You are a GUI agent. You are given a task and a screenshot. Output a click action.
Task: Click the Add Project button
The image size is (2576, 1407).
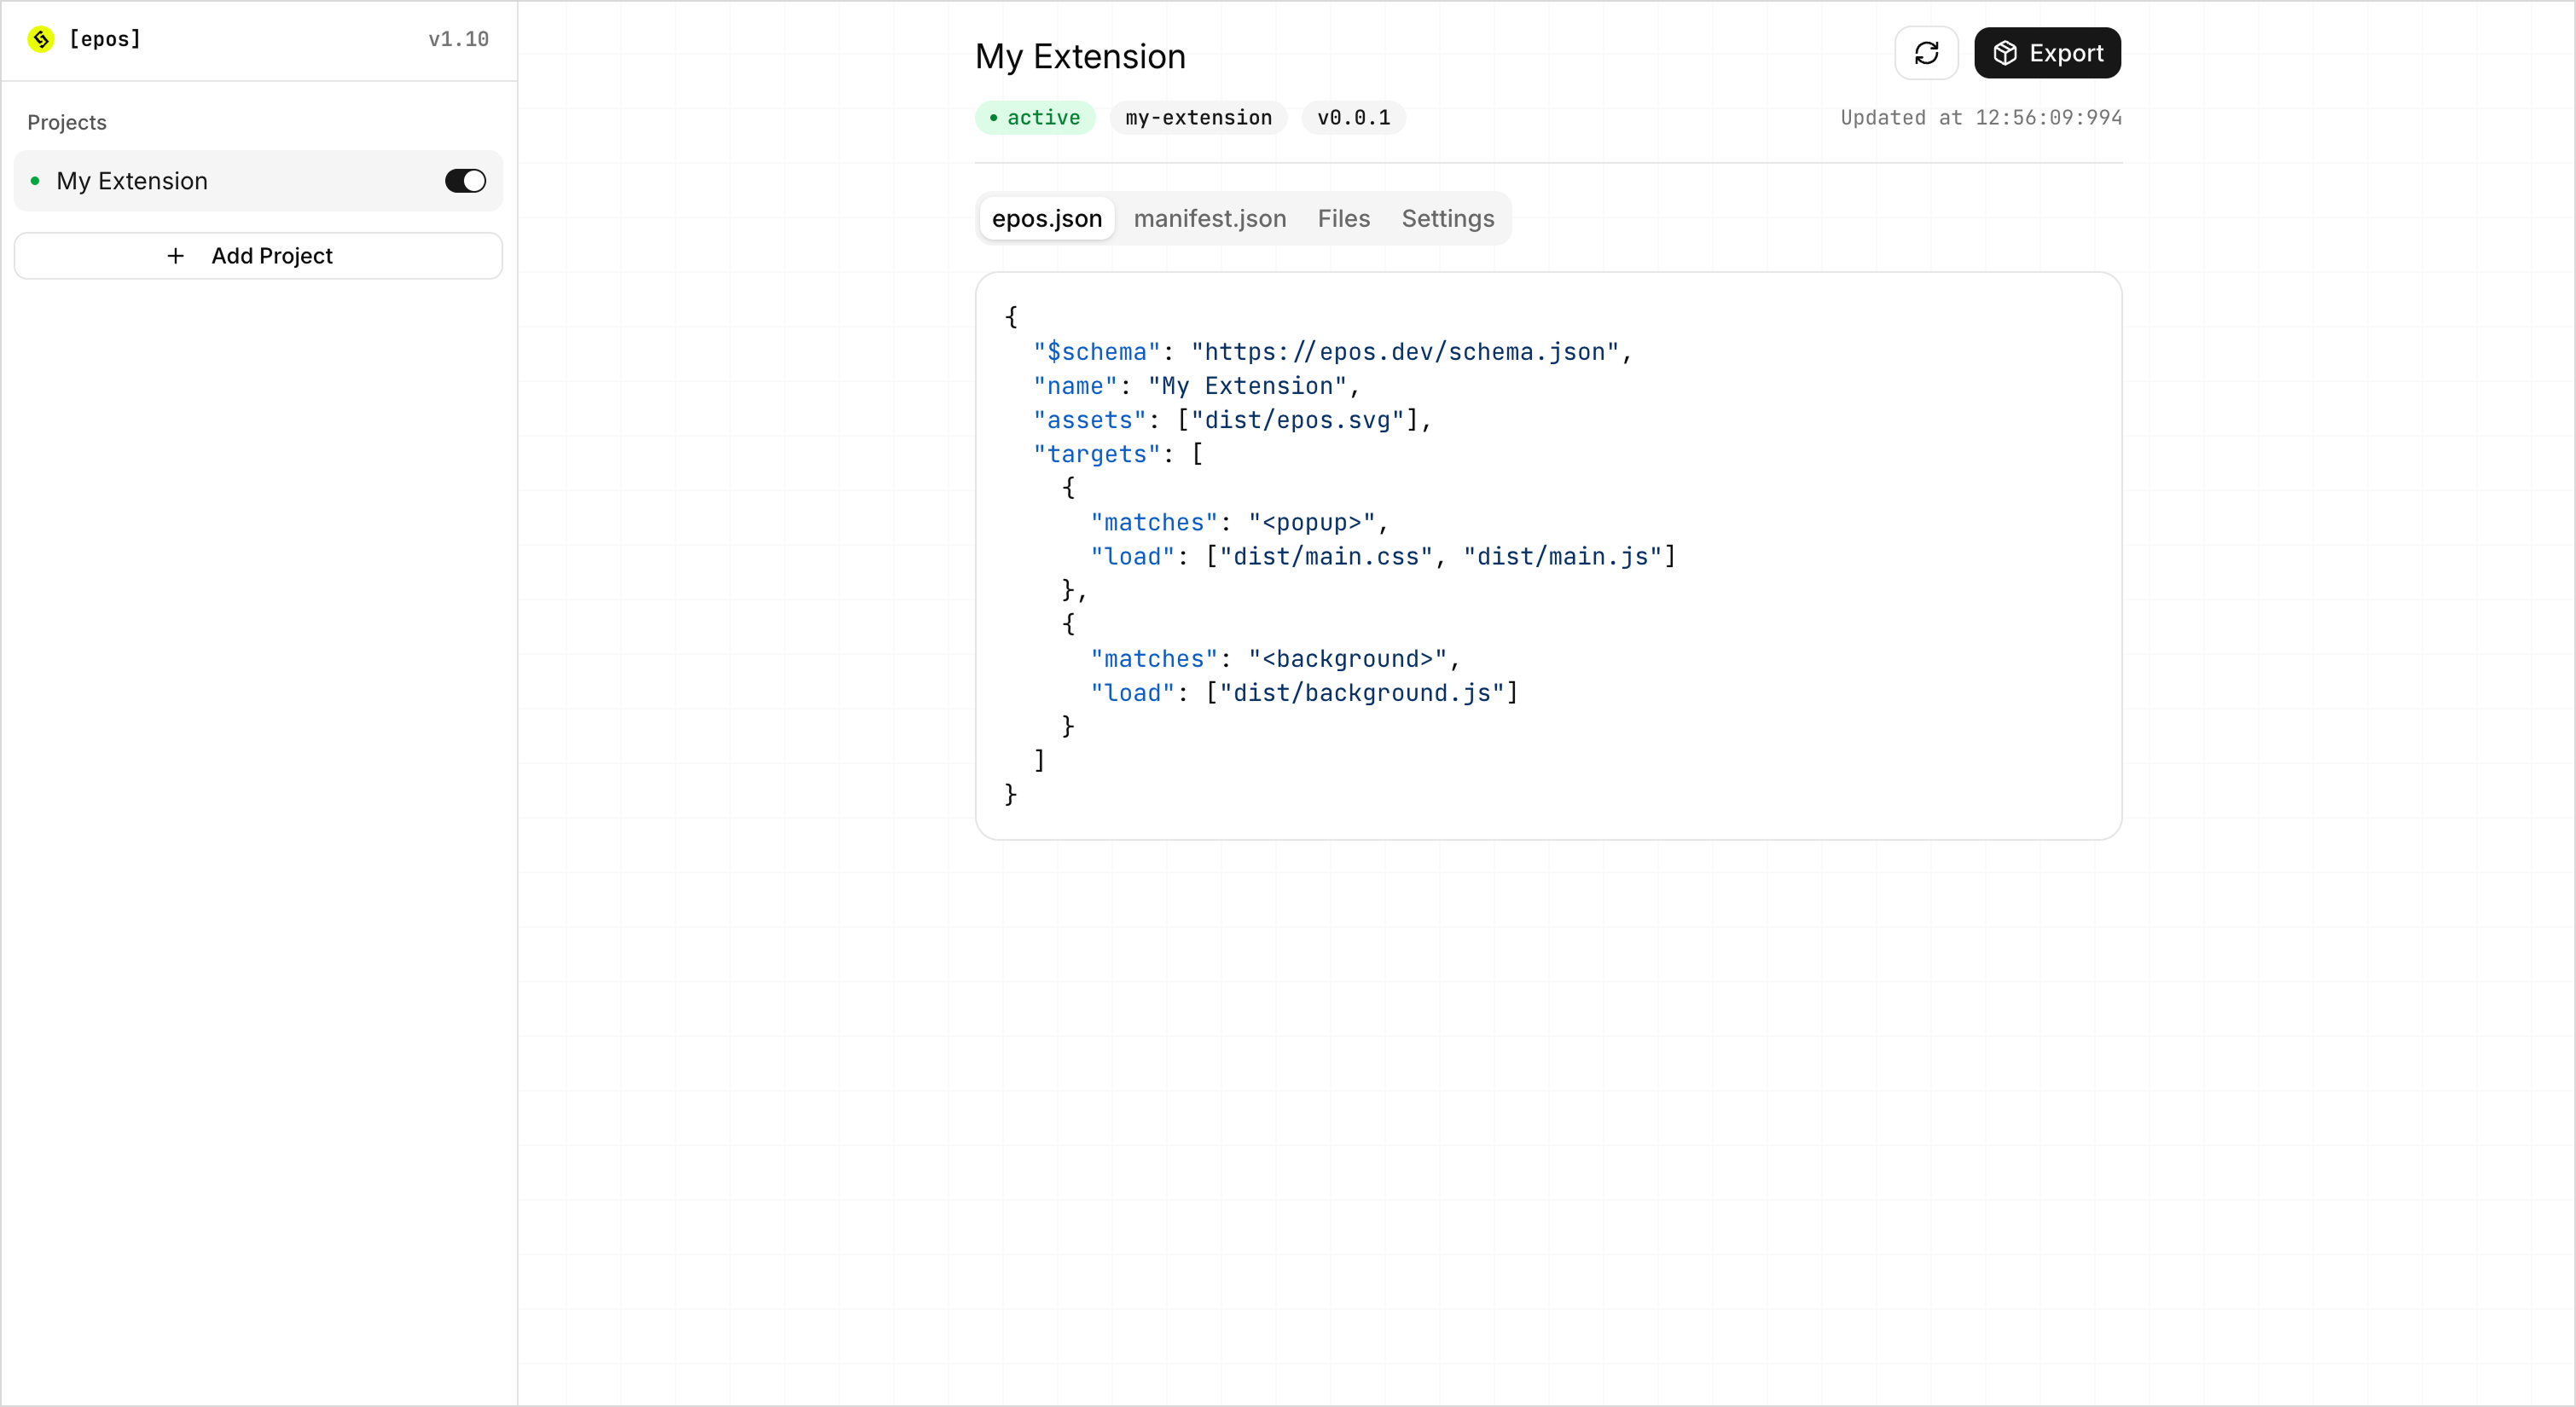(257, 256)
